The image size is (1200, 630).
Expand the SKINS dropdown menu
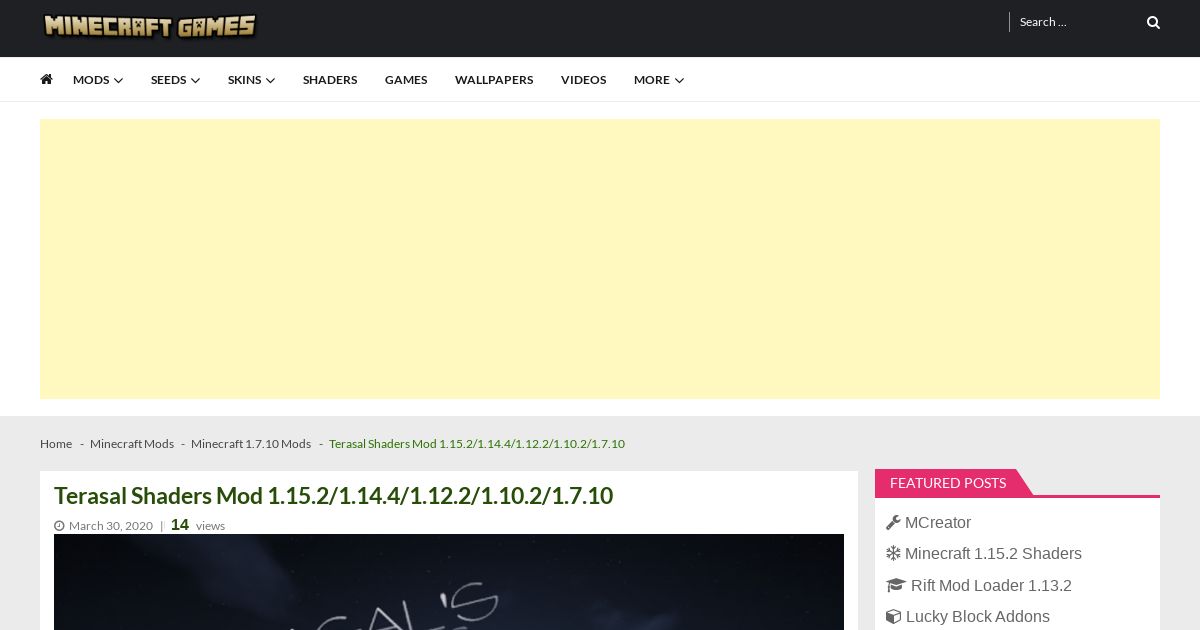(251, 80)
